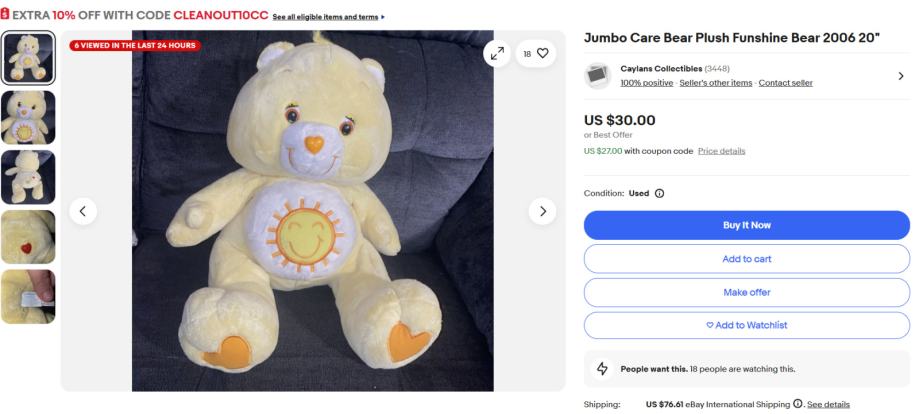Go to the previous product image

83,211
